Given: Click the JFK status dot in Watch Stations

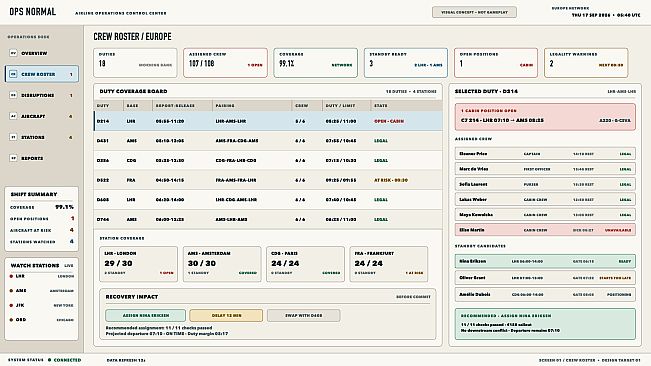Looking at the screenshot, I should (x=11, y=305).
